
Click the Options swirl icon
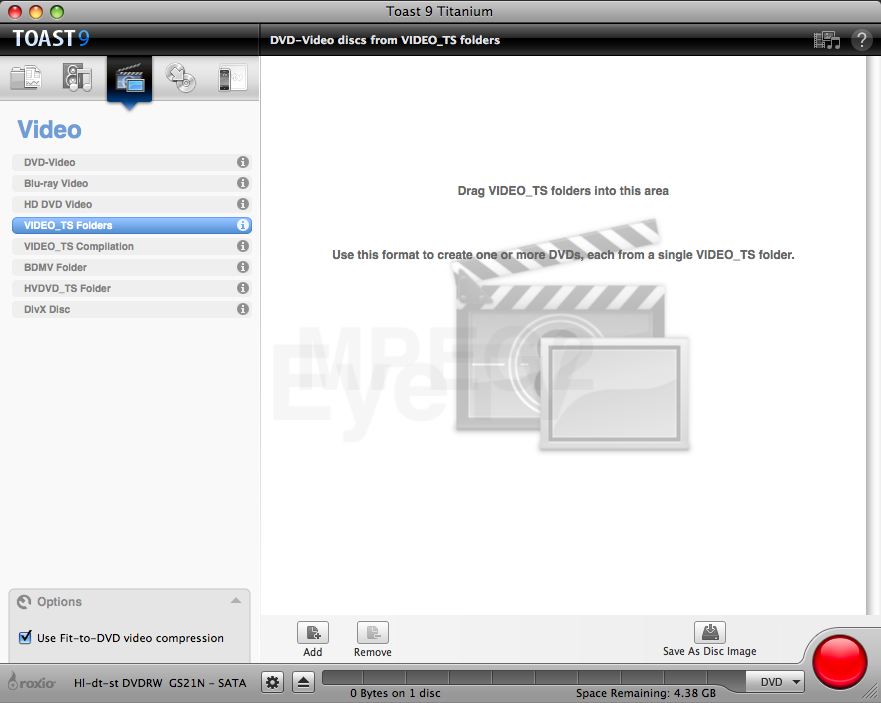click(24, 602)
